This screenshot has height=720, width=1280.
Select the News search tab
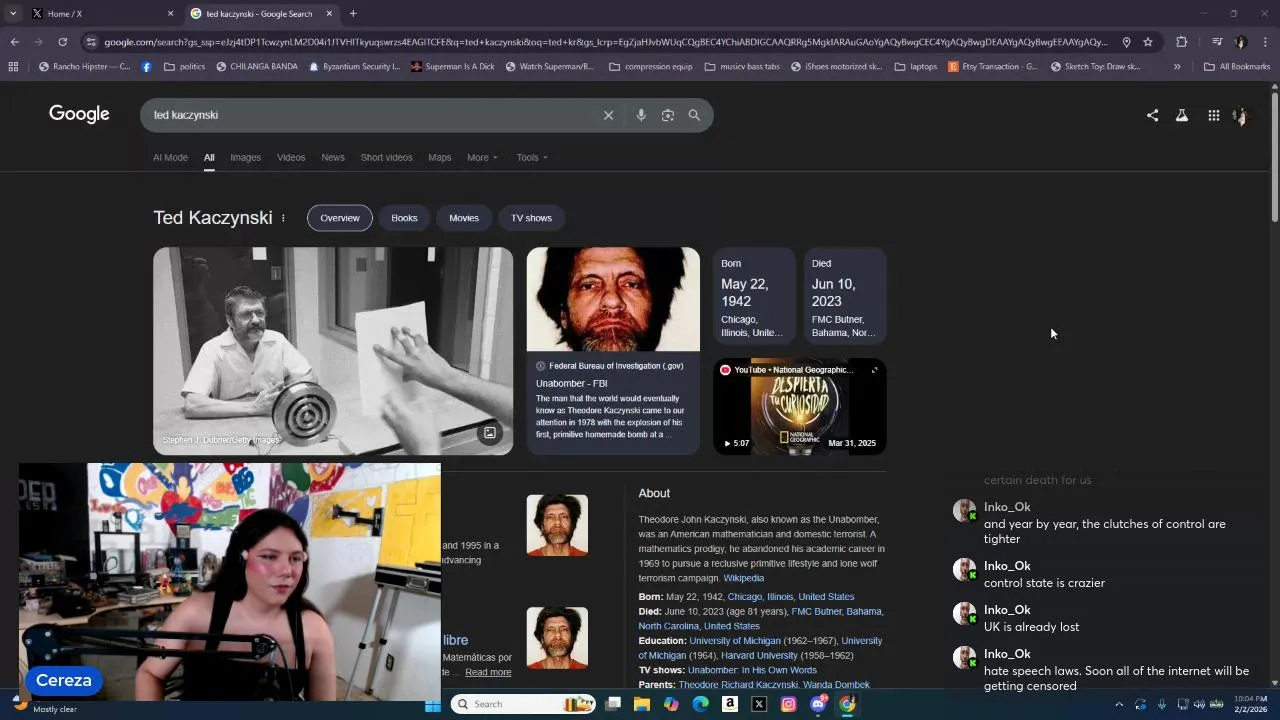click(x=333, y=157)
